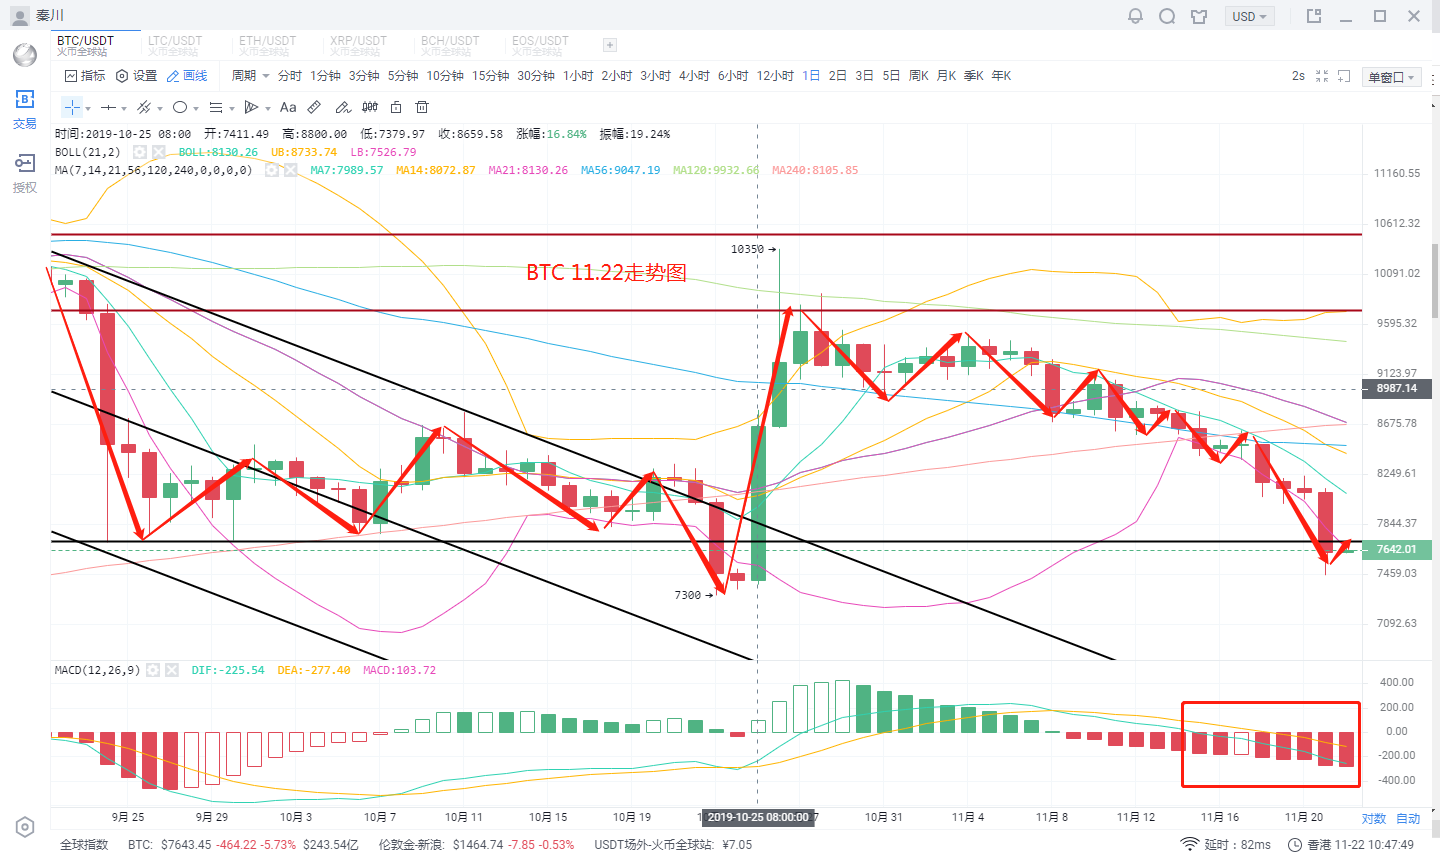Click the add-window icon beside 单窗口

pos(1345,76)
